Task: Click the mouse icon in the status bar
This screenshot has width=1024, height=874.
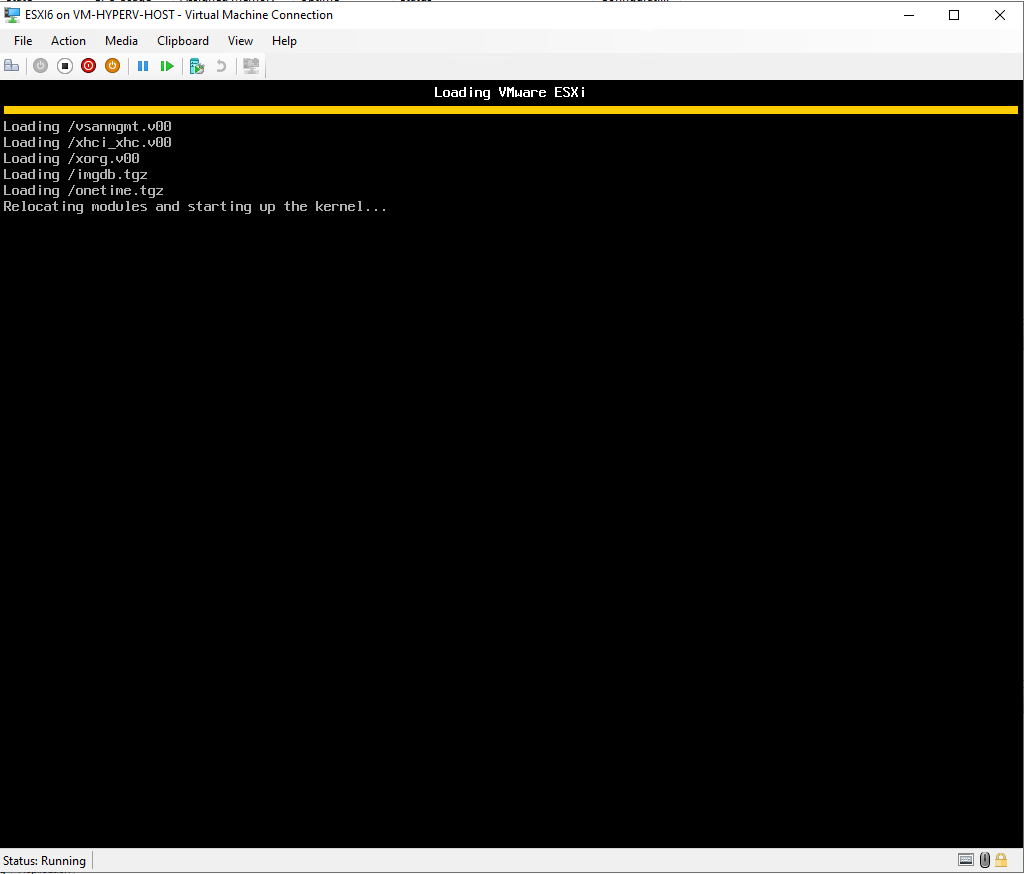Action: coord(985,860)
